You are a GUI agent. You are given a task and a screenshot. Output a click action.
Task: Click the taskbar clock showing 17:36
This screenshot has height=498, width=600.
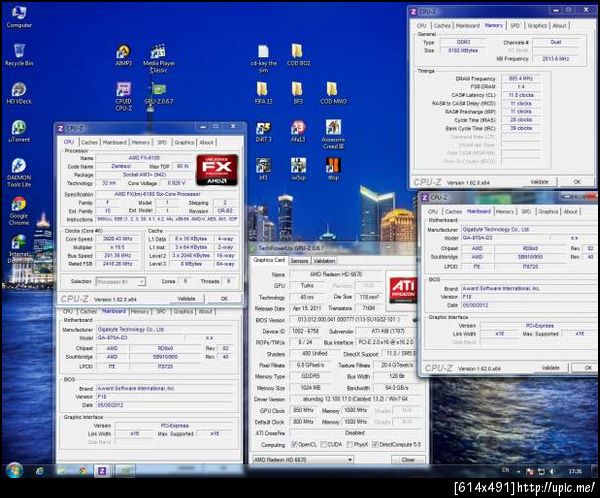tap(575, 471)
